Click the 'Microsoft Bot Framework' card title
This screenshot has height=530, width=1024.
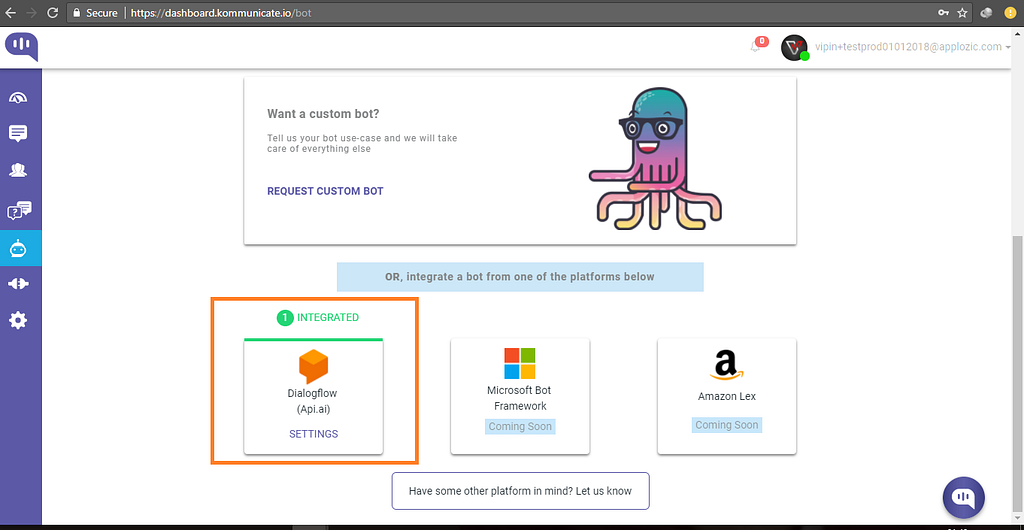point(520,398)
